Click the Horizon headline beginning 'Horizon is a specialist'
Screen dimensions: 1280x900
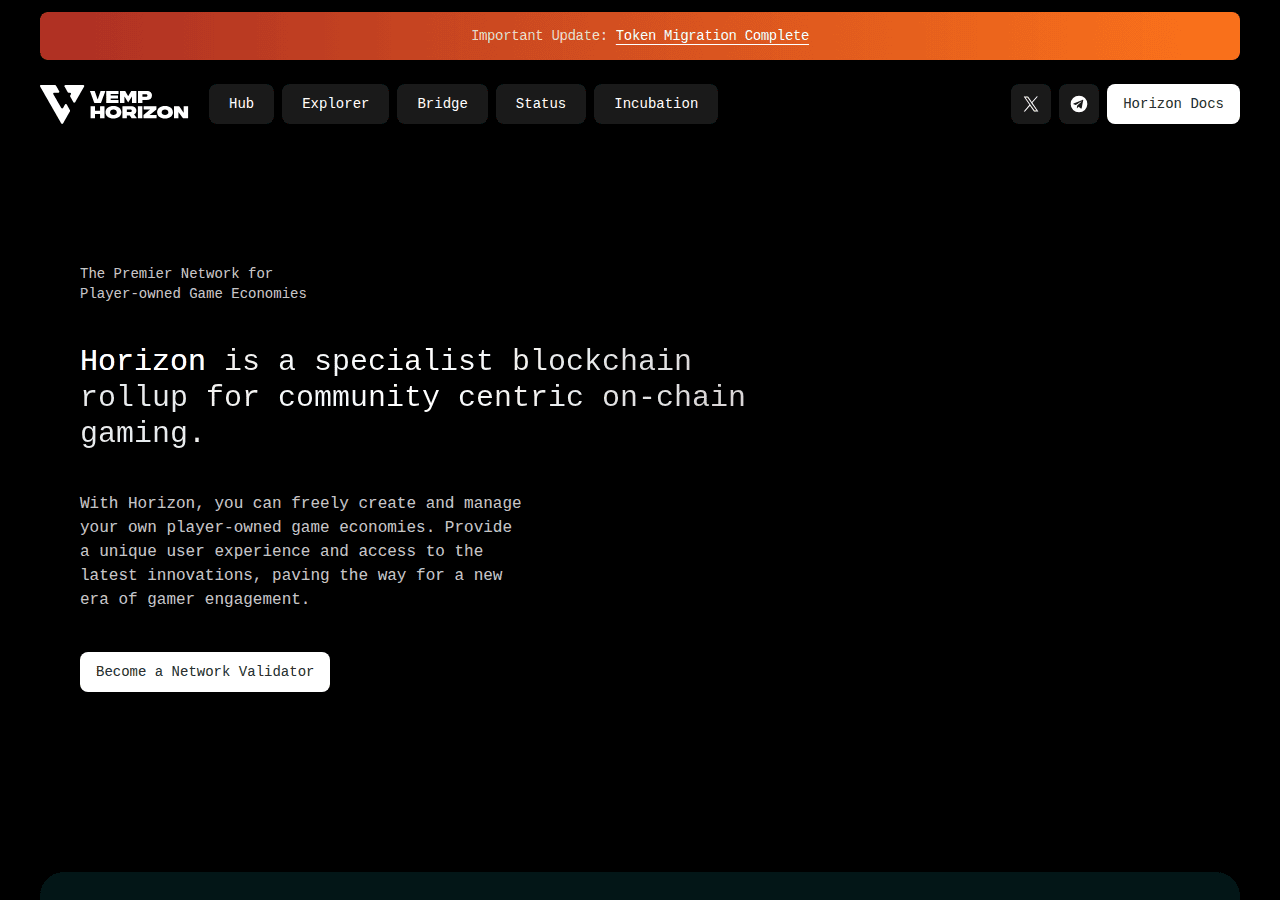tap(413, 397)
